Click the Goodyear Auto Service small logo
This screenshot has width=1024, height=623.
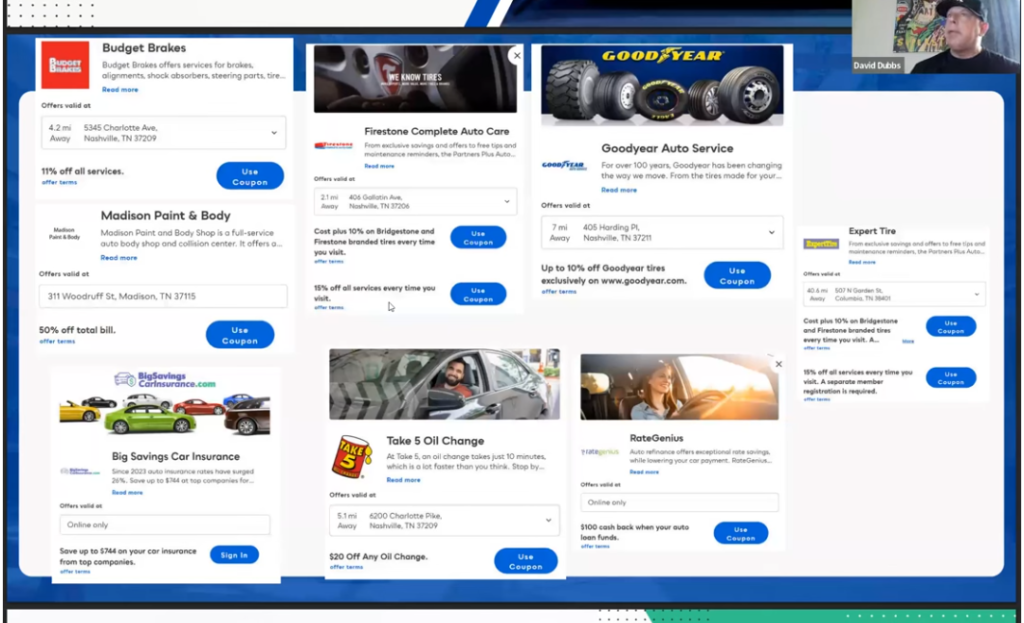pos(564,166)
